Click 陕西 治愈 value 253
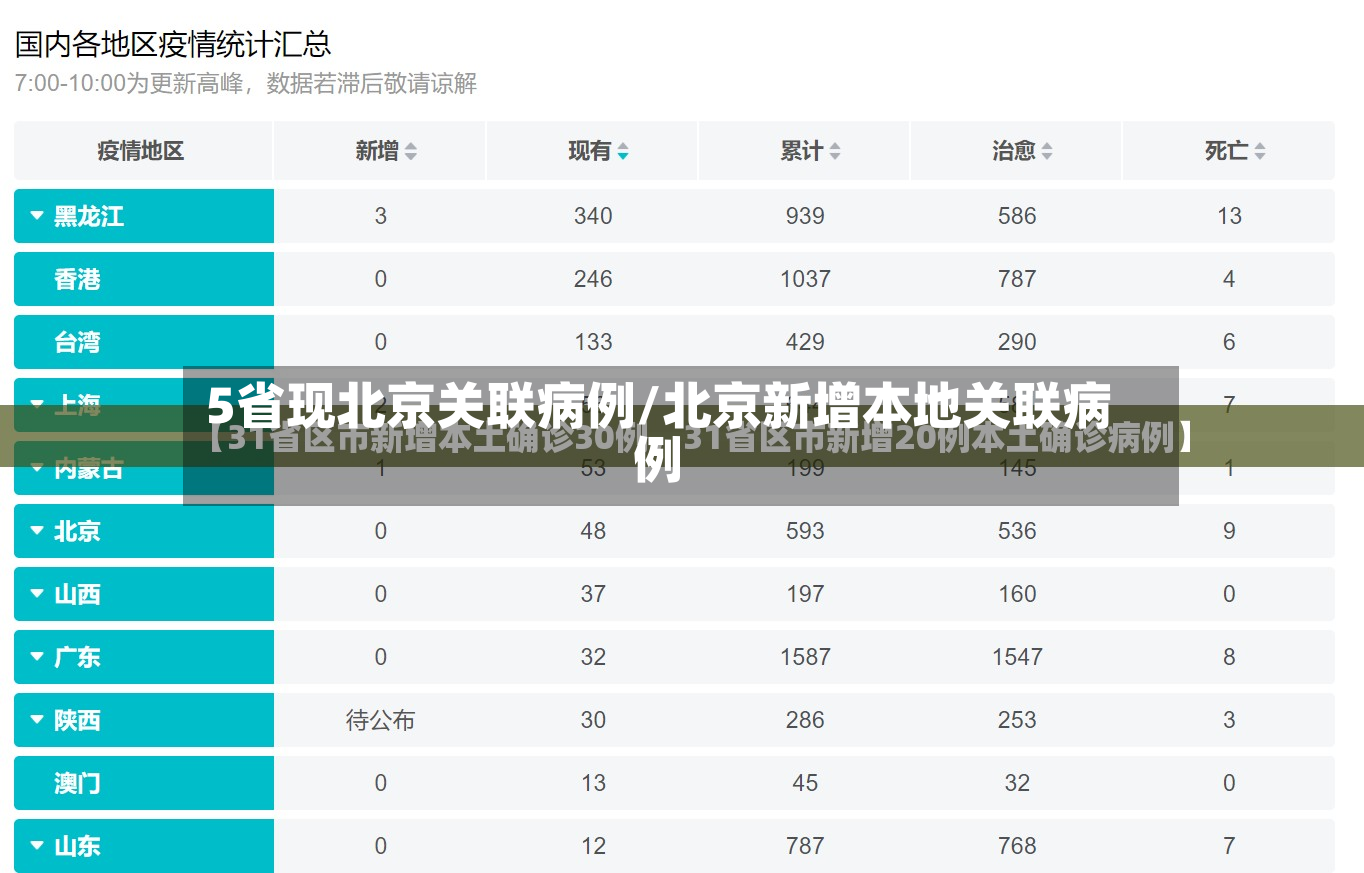 point(1017,720)
